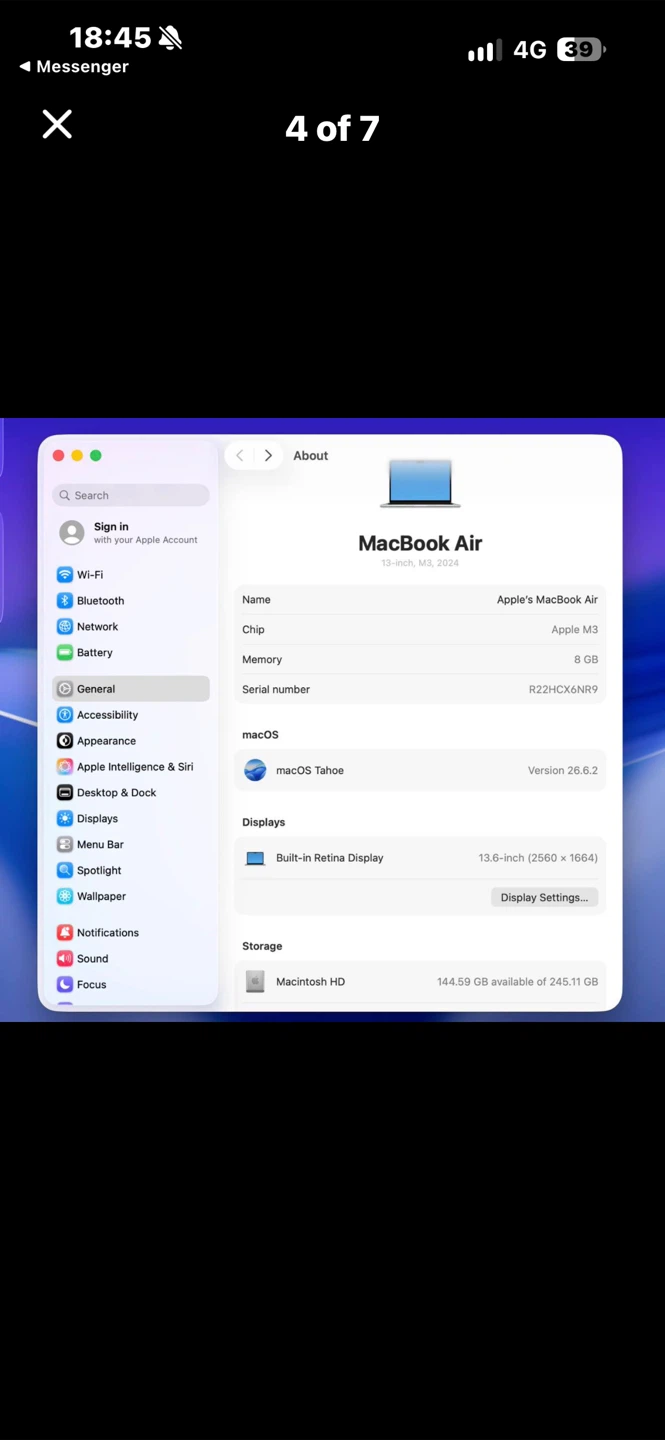Open Menu Bar settings
This screenshot has height=1440, width=665.
pyautogui.click(x=131, y=845)
